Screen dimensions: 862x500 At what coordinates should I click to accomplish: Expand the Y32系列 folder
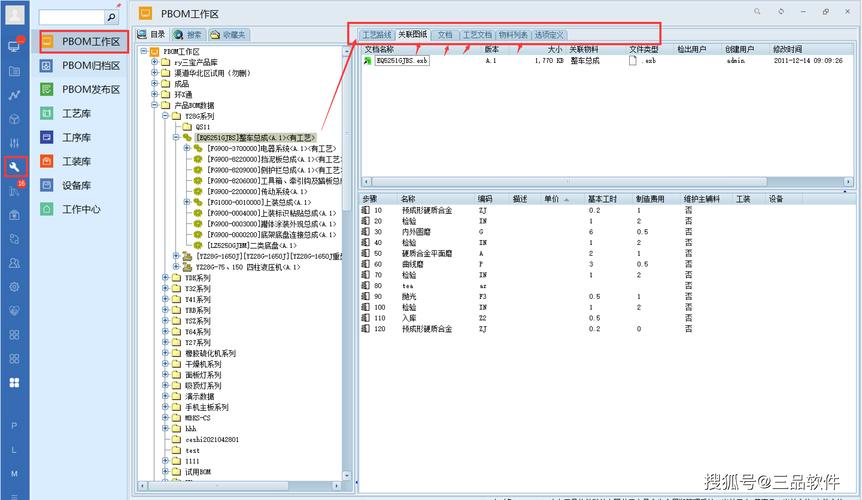coord(165,288)
